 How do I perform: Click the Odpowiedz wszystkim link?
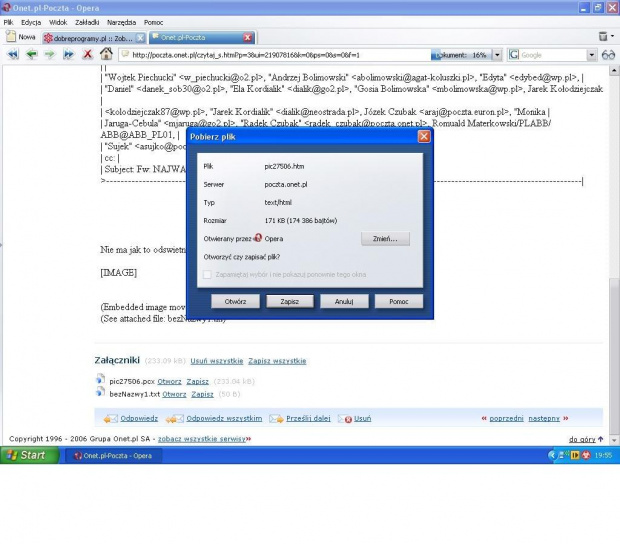(224, 418)
